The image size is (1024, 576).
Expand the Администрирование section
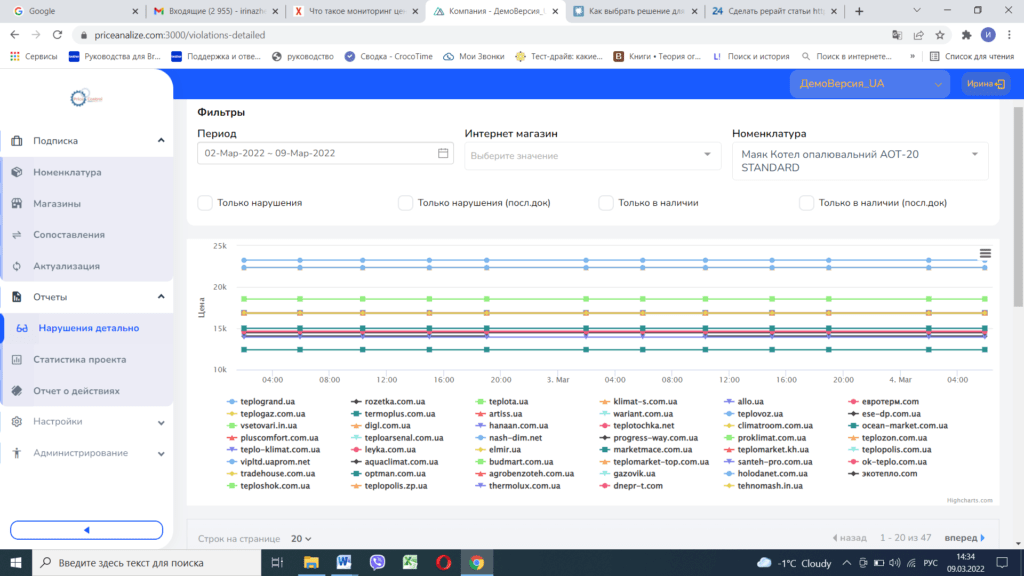coord(87,453)
